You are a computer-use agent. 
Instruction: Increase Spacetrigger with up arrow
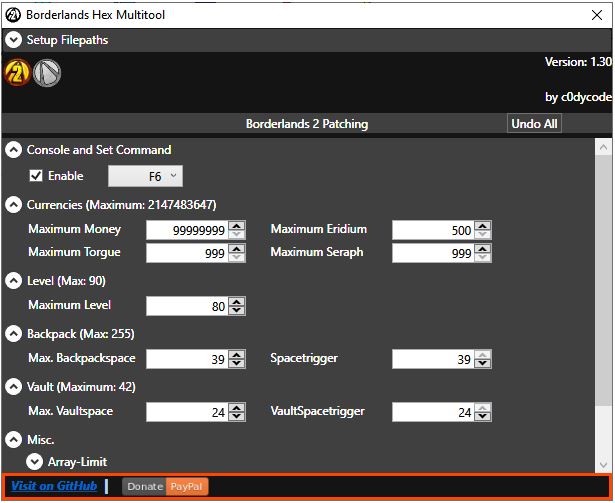(x=482, y=355)
